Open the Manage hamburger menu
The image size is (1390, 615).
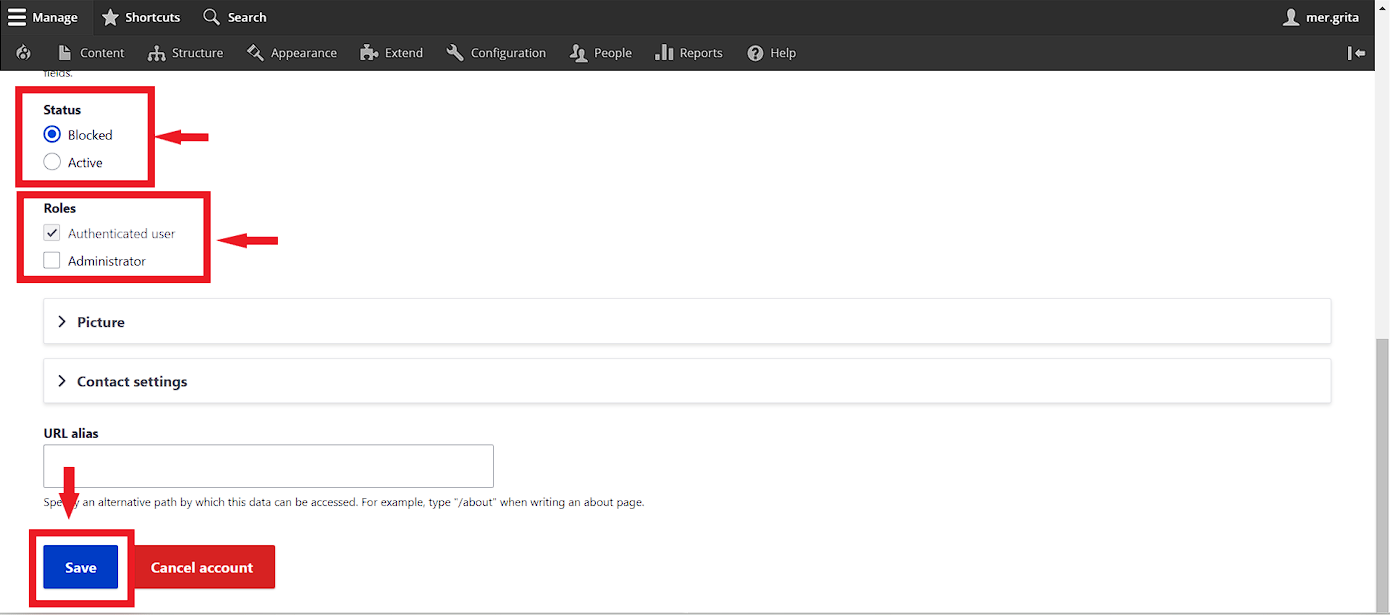click(43, 17)
